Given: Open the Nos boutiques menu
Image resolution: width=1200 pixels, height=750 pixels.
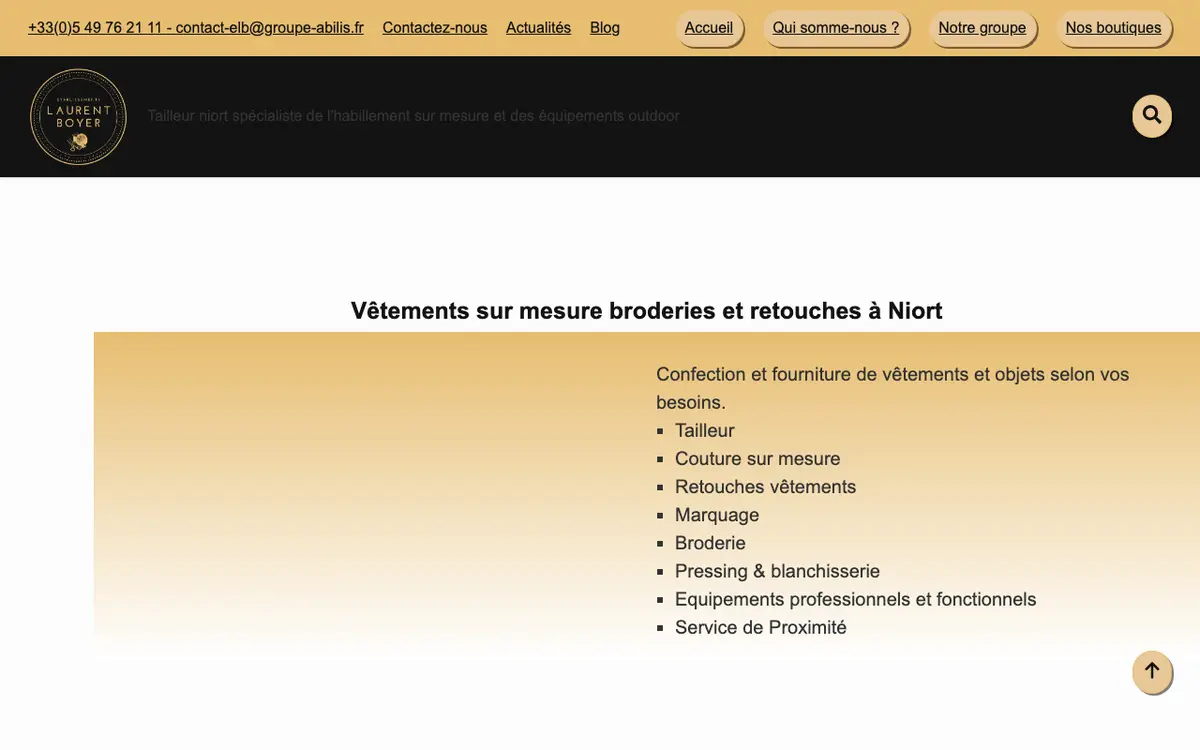Looking at the screenshot, I should 1114,28.
